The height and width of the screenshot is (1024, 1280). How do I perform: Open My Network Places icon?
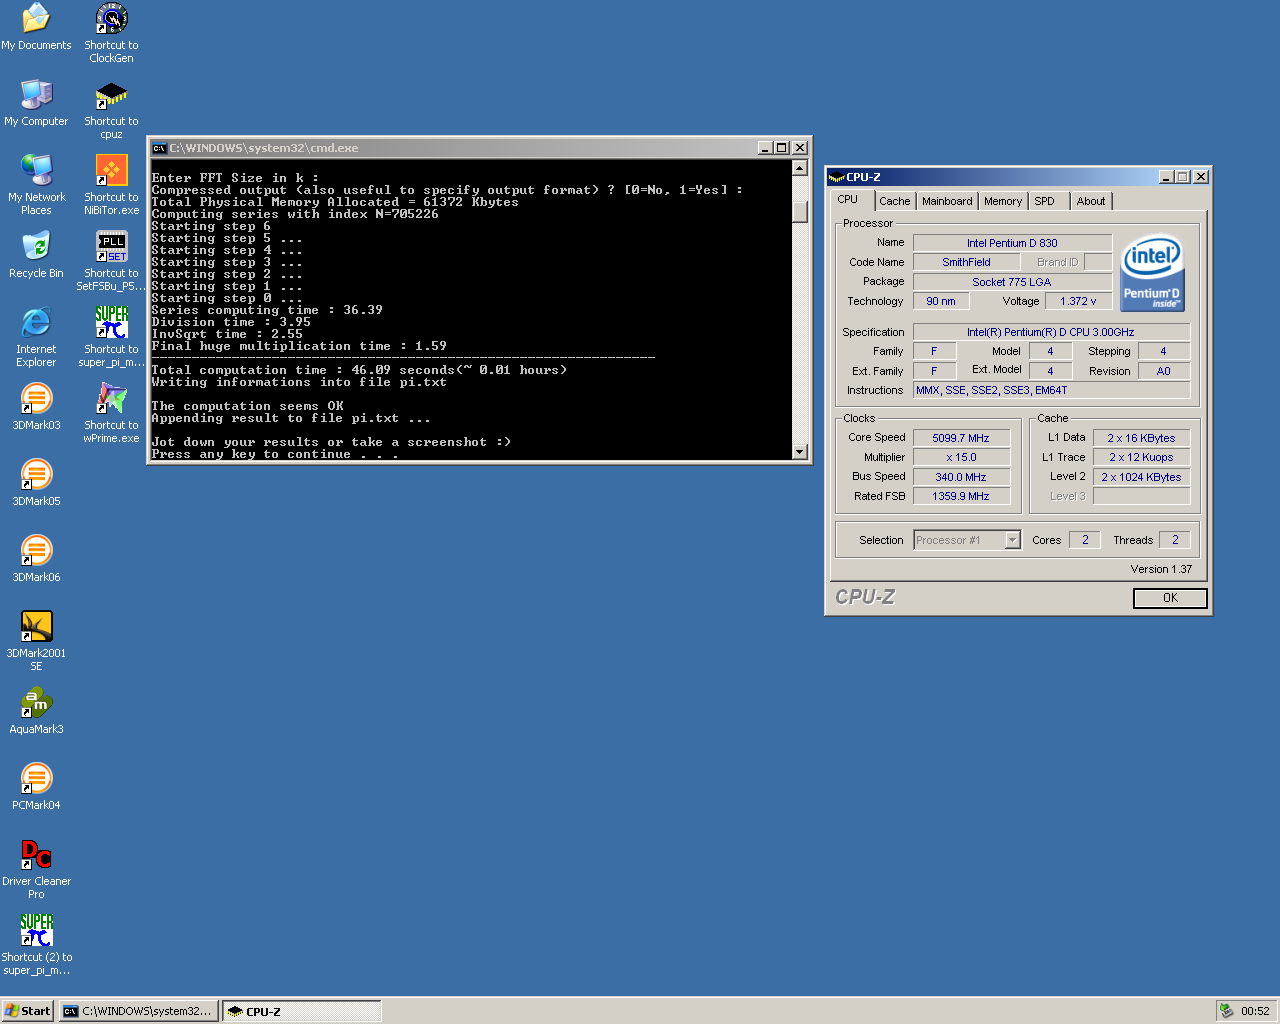36,185
